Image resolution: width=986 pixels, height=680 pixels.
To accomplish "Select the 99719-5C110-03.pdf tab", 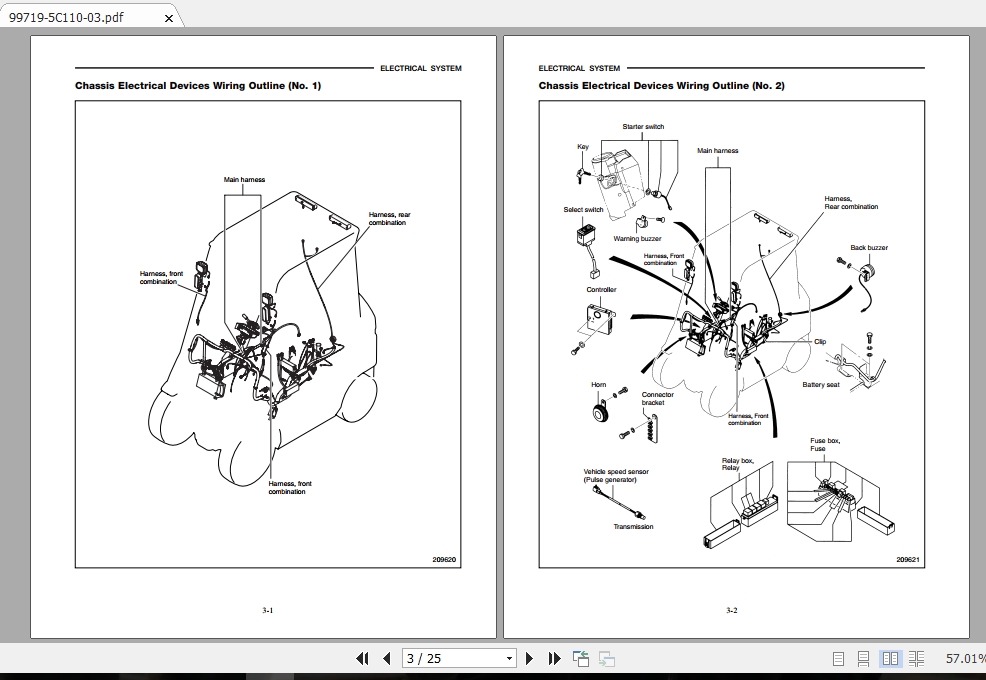I will 70,16.
